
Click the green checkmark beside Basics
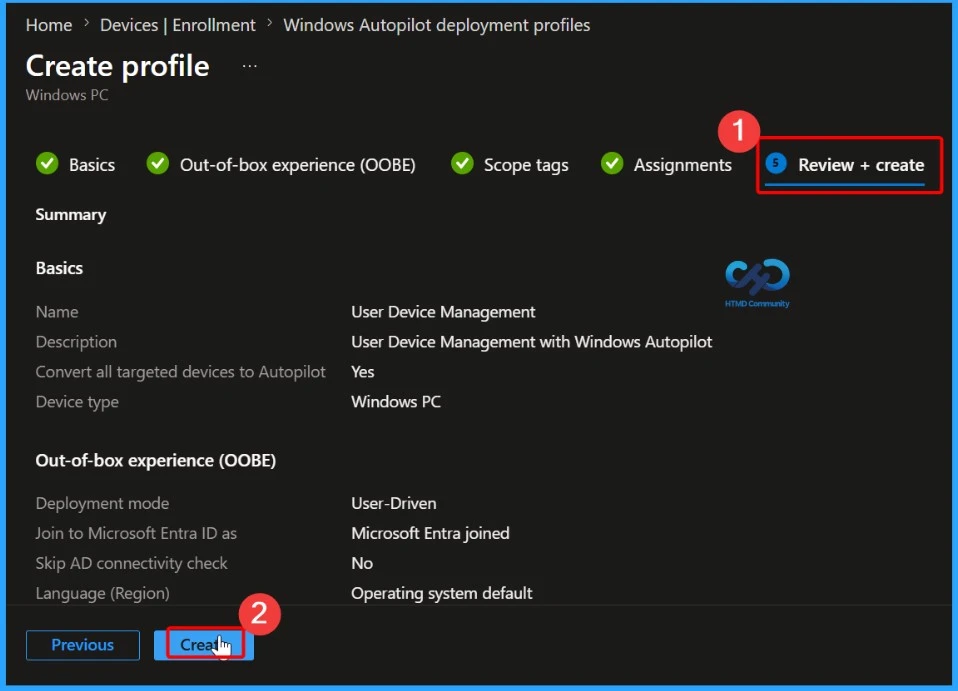coord(47,164)
